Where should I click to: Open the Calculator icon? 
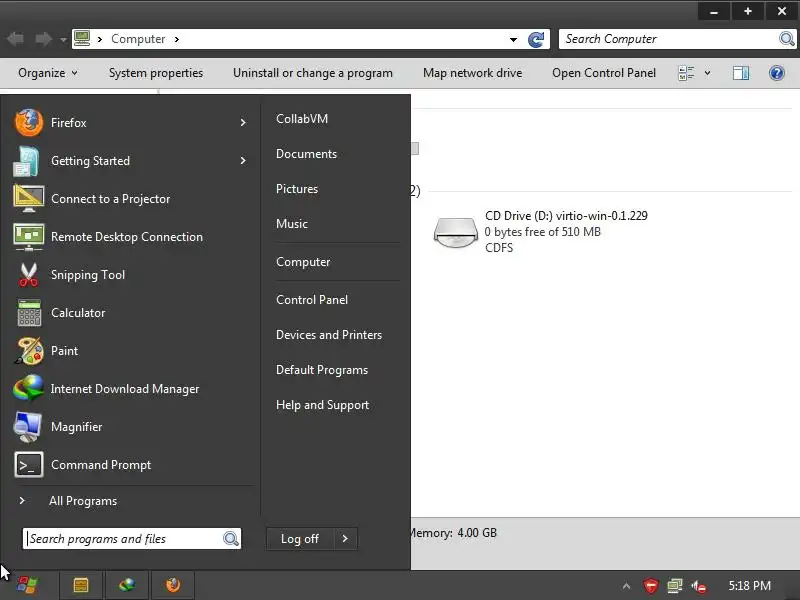pos(29,313)
